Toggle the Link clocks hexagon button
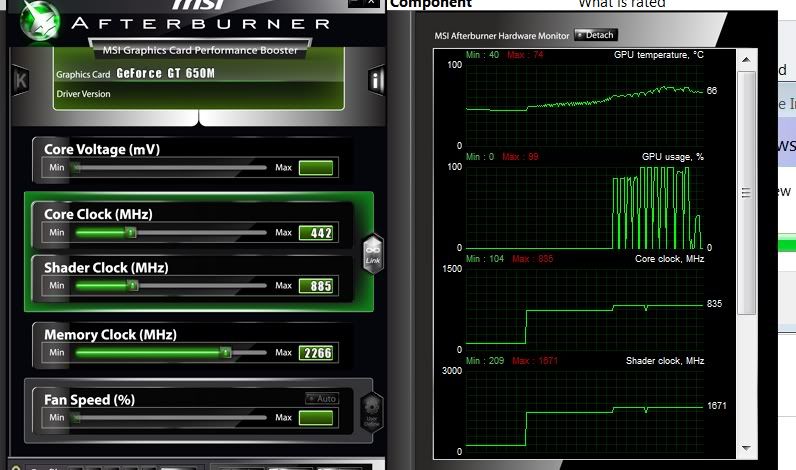 [373, 254]
